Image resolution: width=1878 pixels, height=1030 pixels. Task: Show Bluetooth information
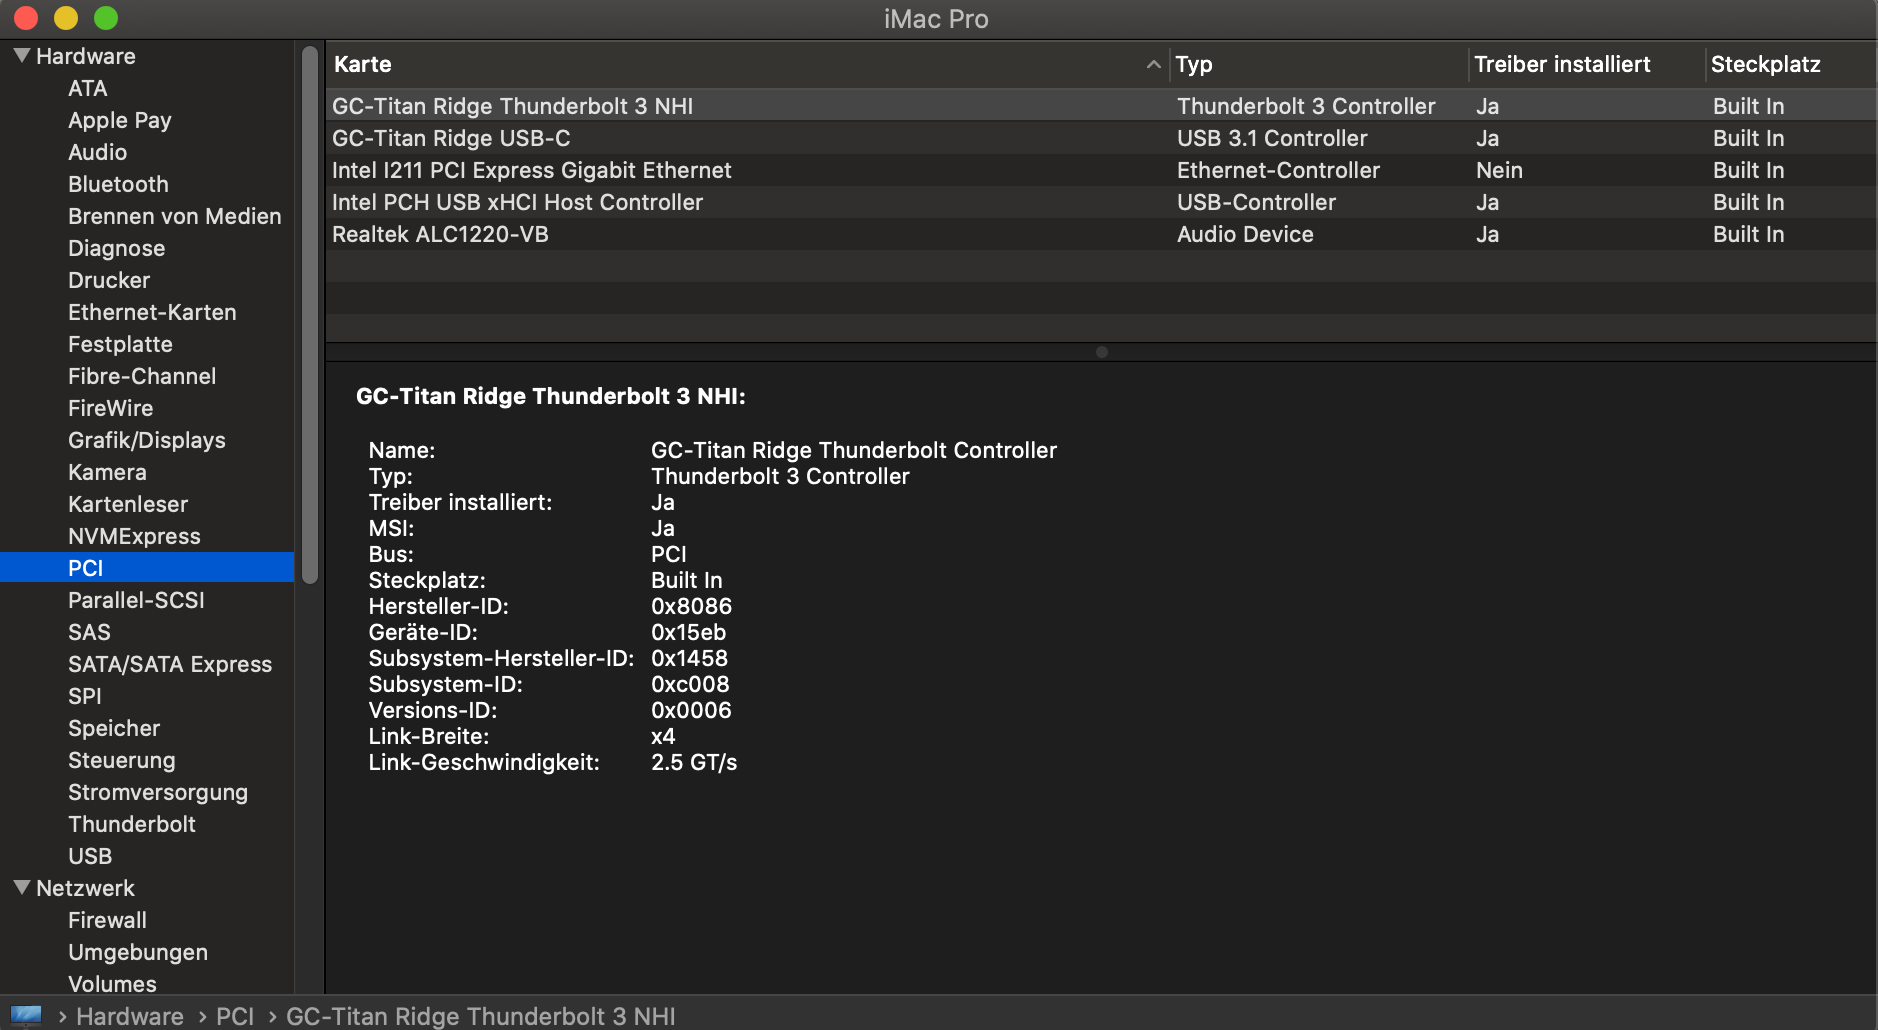tap(118, 184)
